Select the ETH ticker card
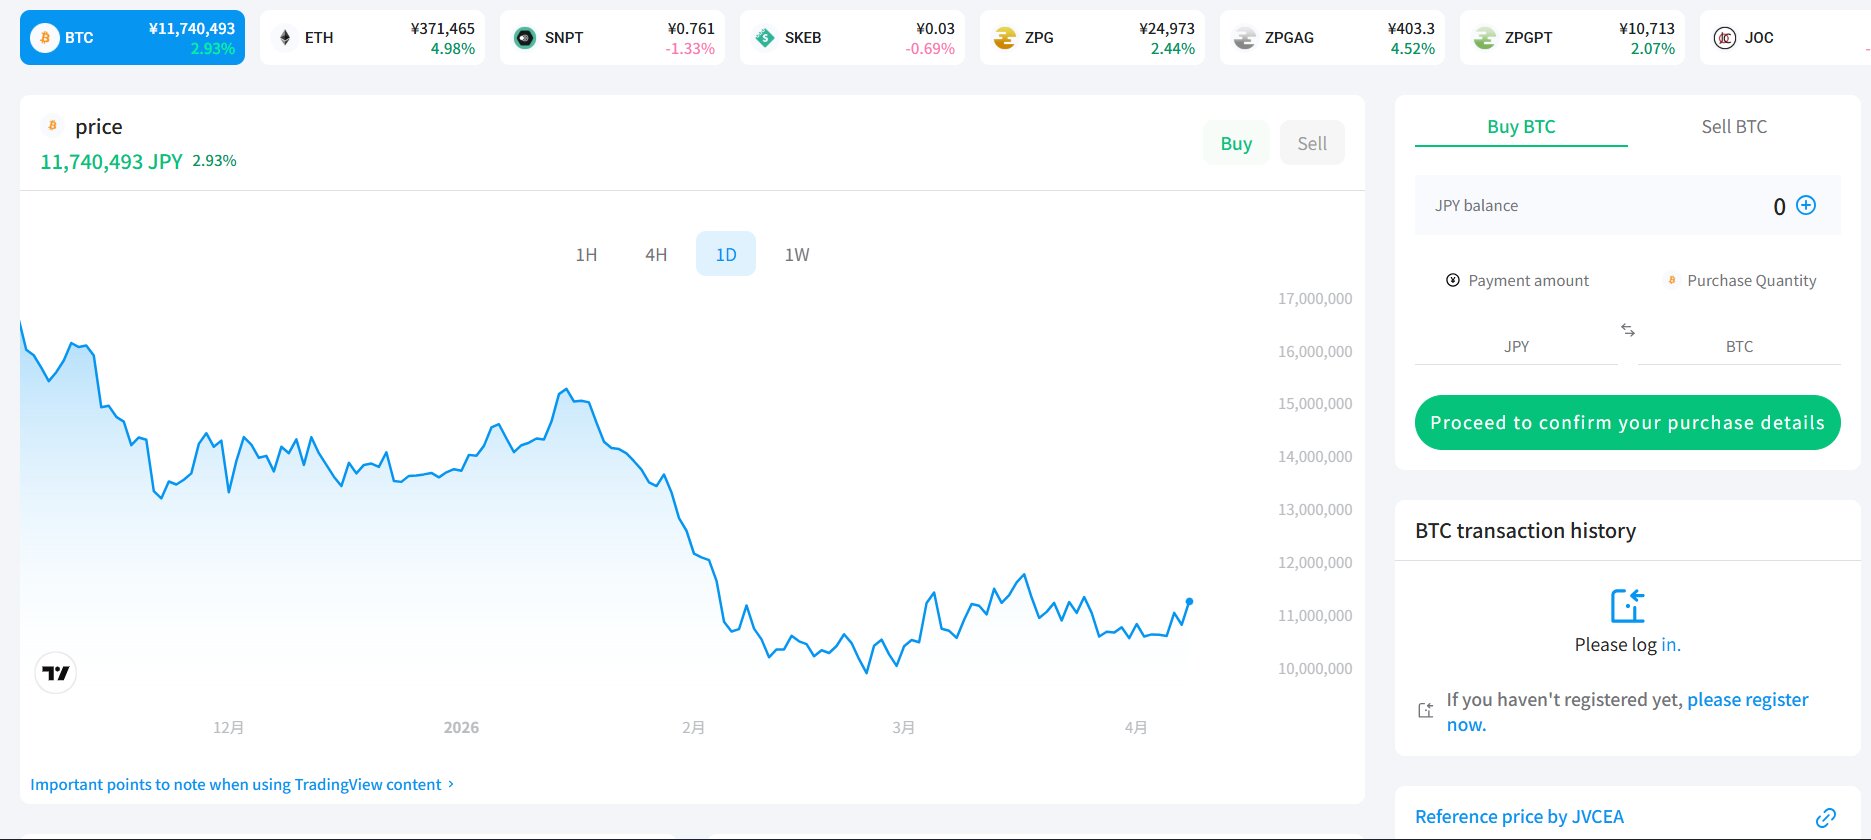Viewport: 1871px width, 840px height. [372, 38]
